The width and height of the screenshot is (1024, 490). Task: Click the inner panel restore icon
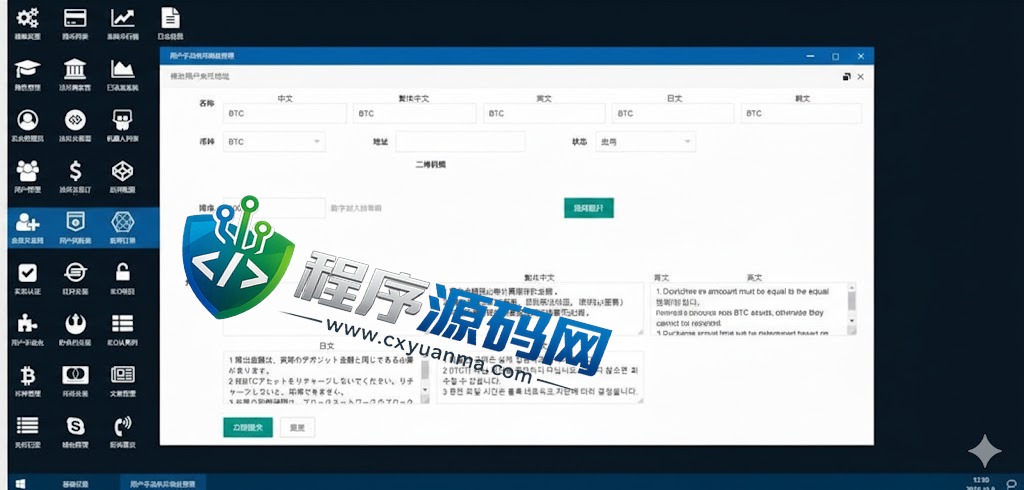(847, 76)
